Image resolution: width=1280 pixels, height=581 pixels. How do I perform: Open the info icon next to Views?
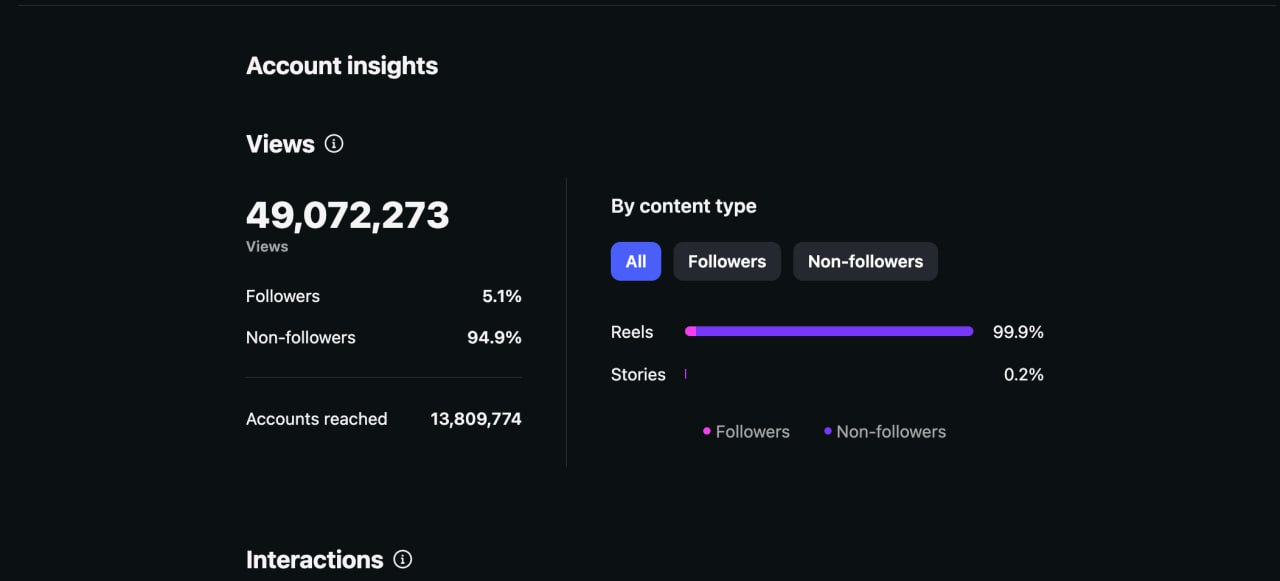coord(334,144)
